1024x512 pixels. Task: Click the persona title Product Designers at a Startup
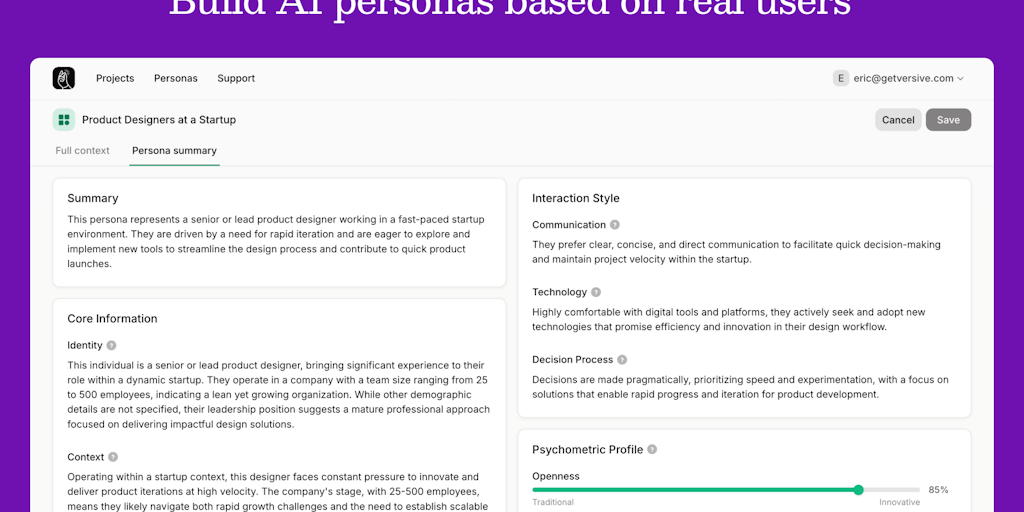[159, 120]
